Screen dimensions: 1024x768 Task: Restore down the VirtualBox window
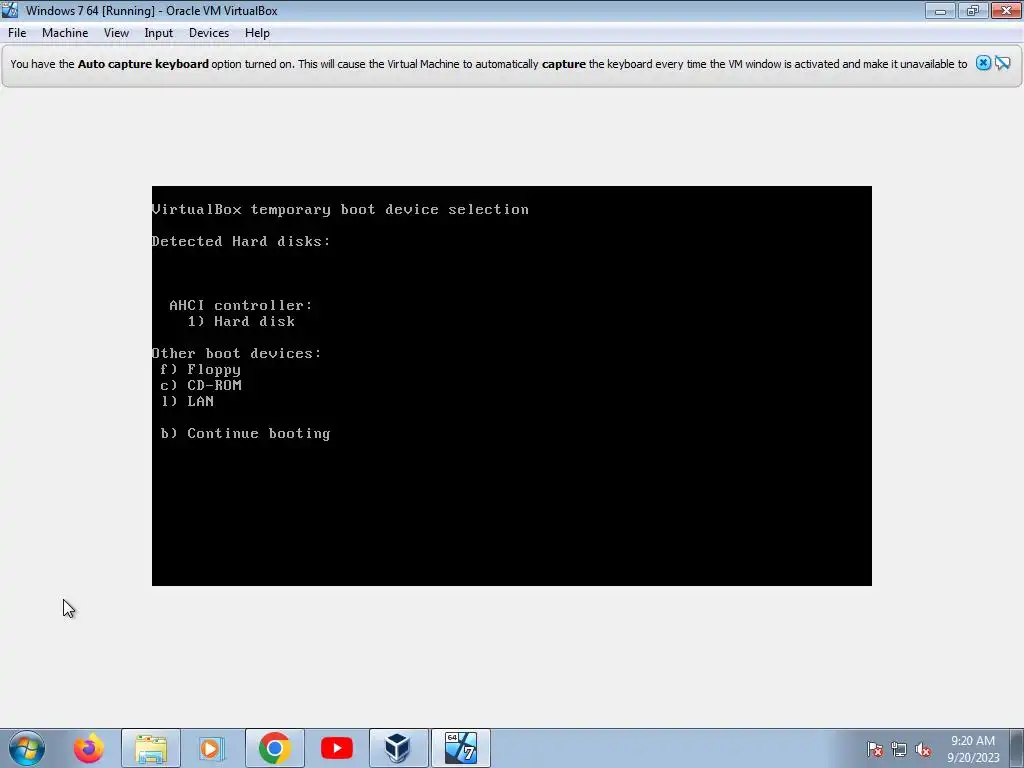click(973, 10)
